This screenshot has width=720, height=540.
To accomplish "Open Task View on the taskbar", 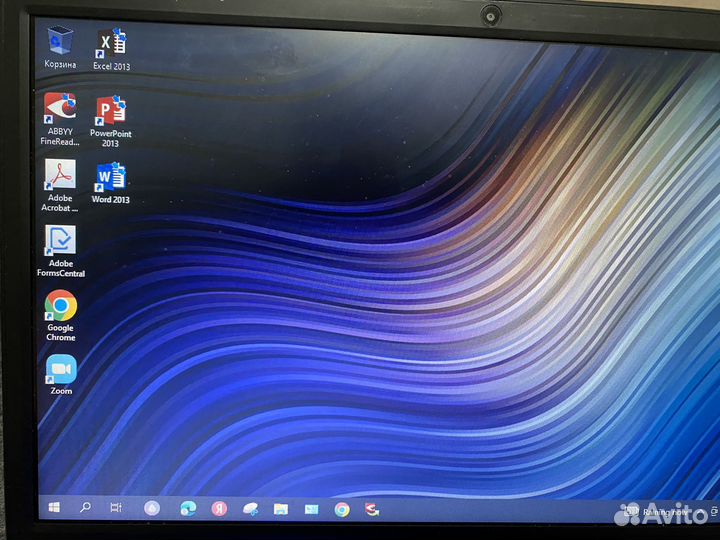I will [x=116, y=508].
